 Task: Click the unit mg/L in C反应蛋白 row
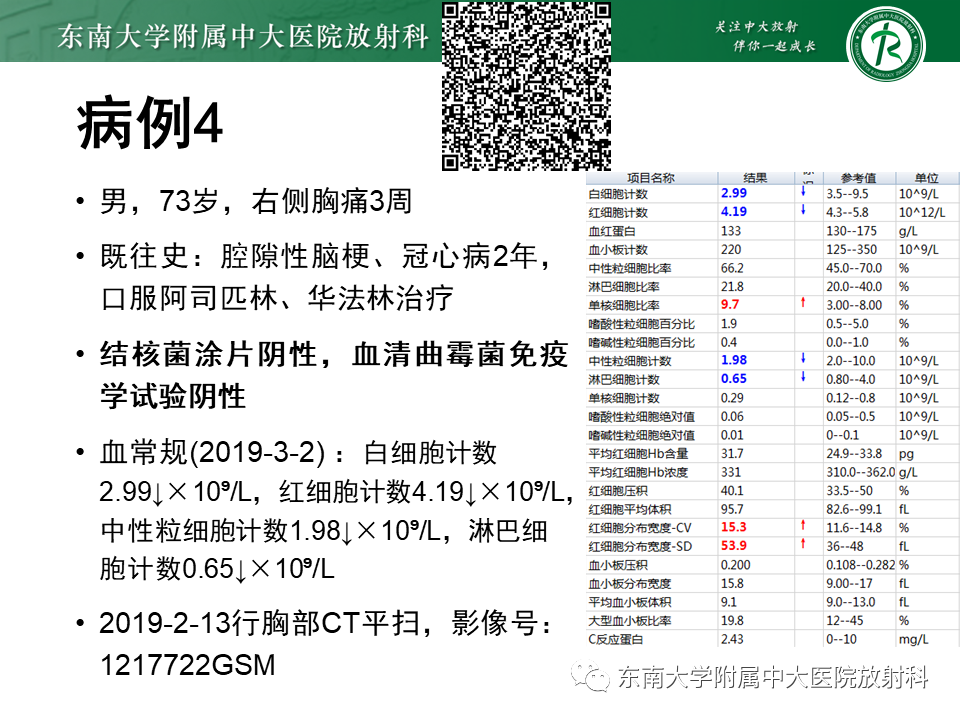(x=914, y=639)
